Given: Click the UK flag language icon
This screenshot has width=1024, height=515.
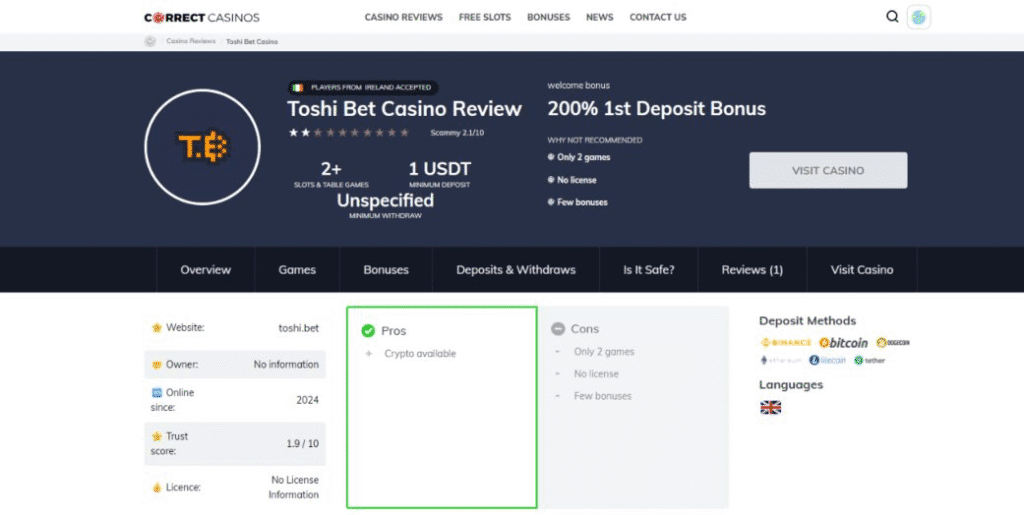Looking at the screenshot, I should point(770,407).
